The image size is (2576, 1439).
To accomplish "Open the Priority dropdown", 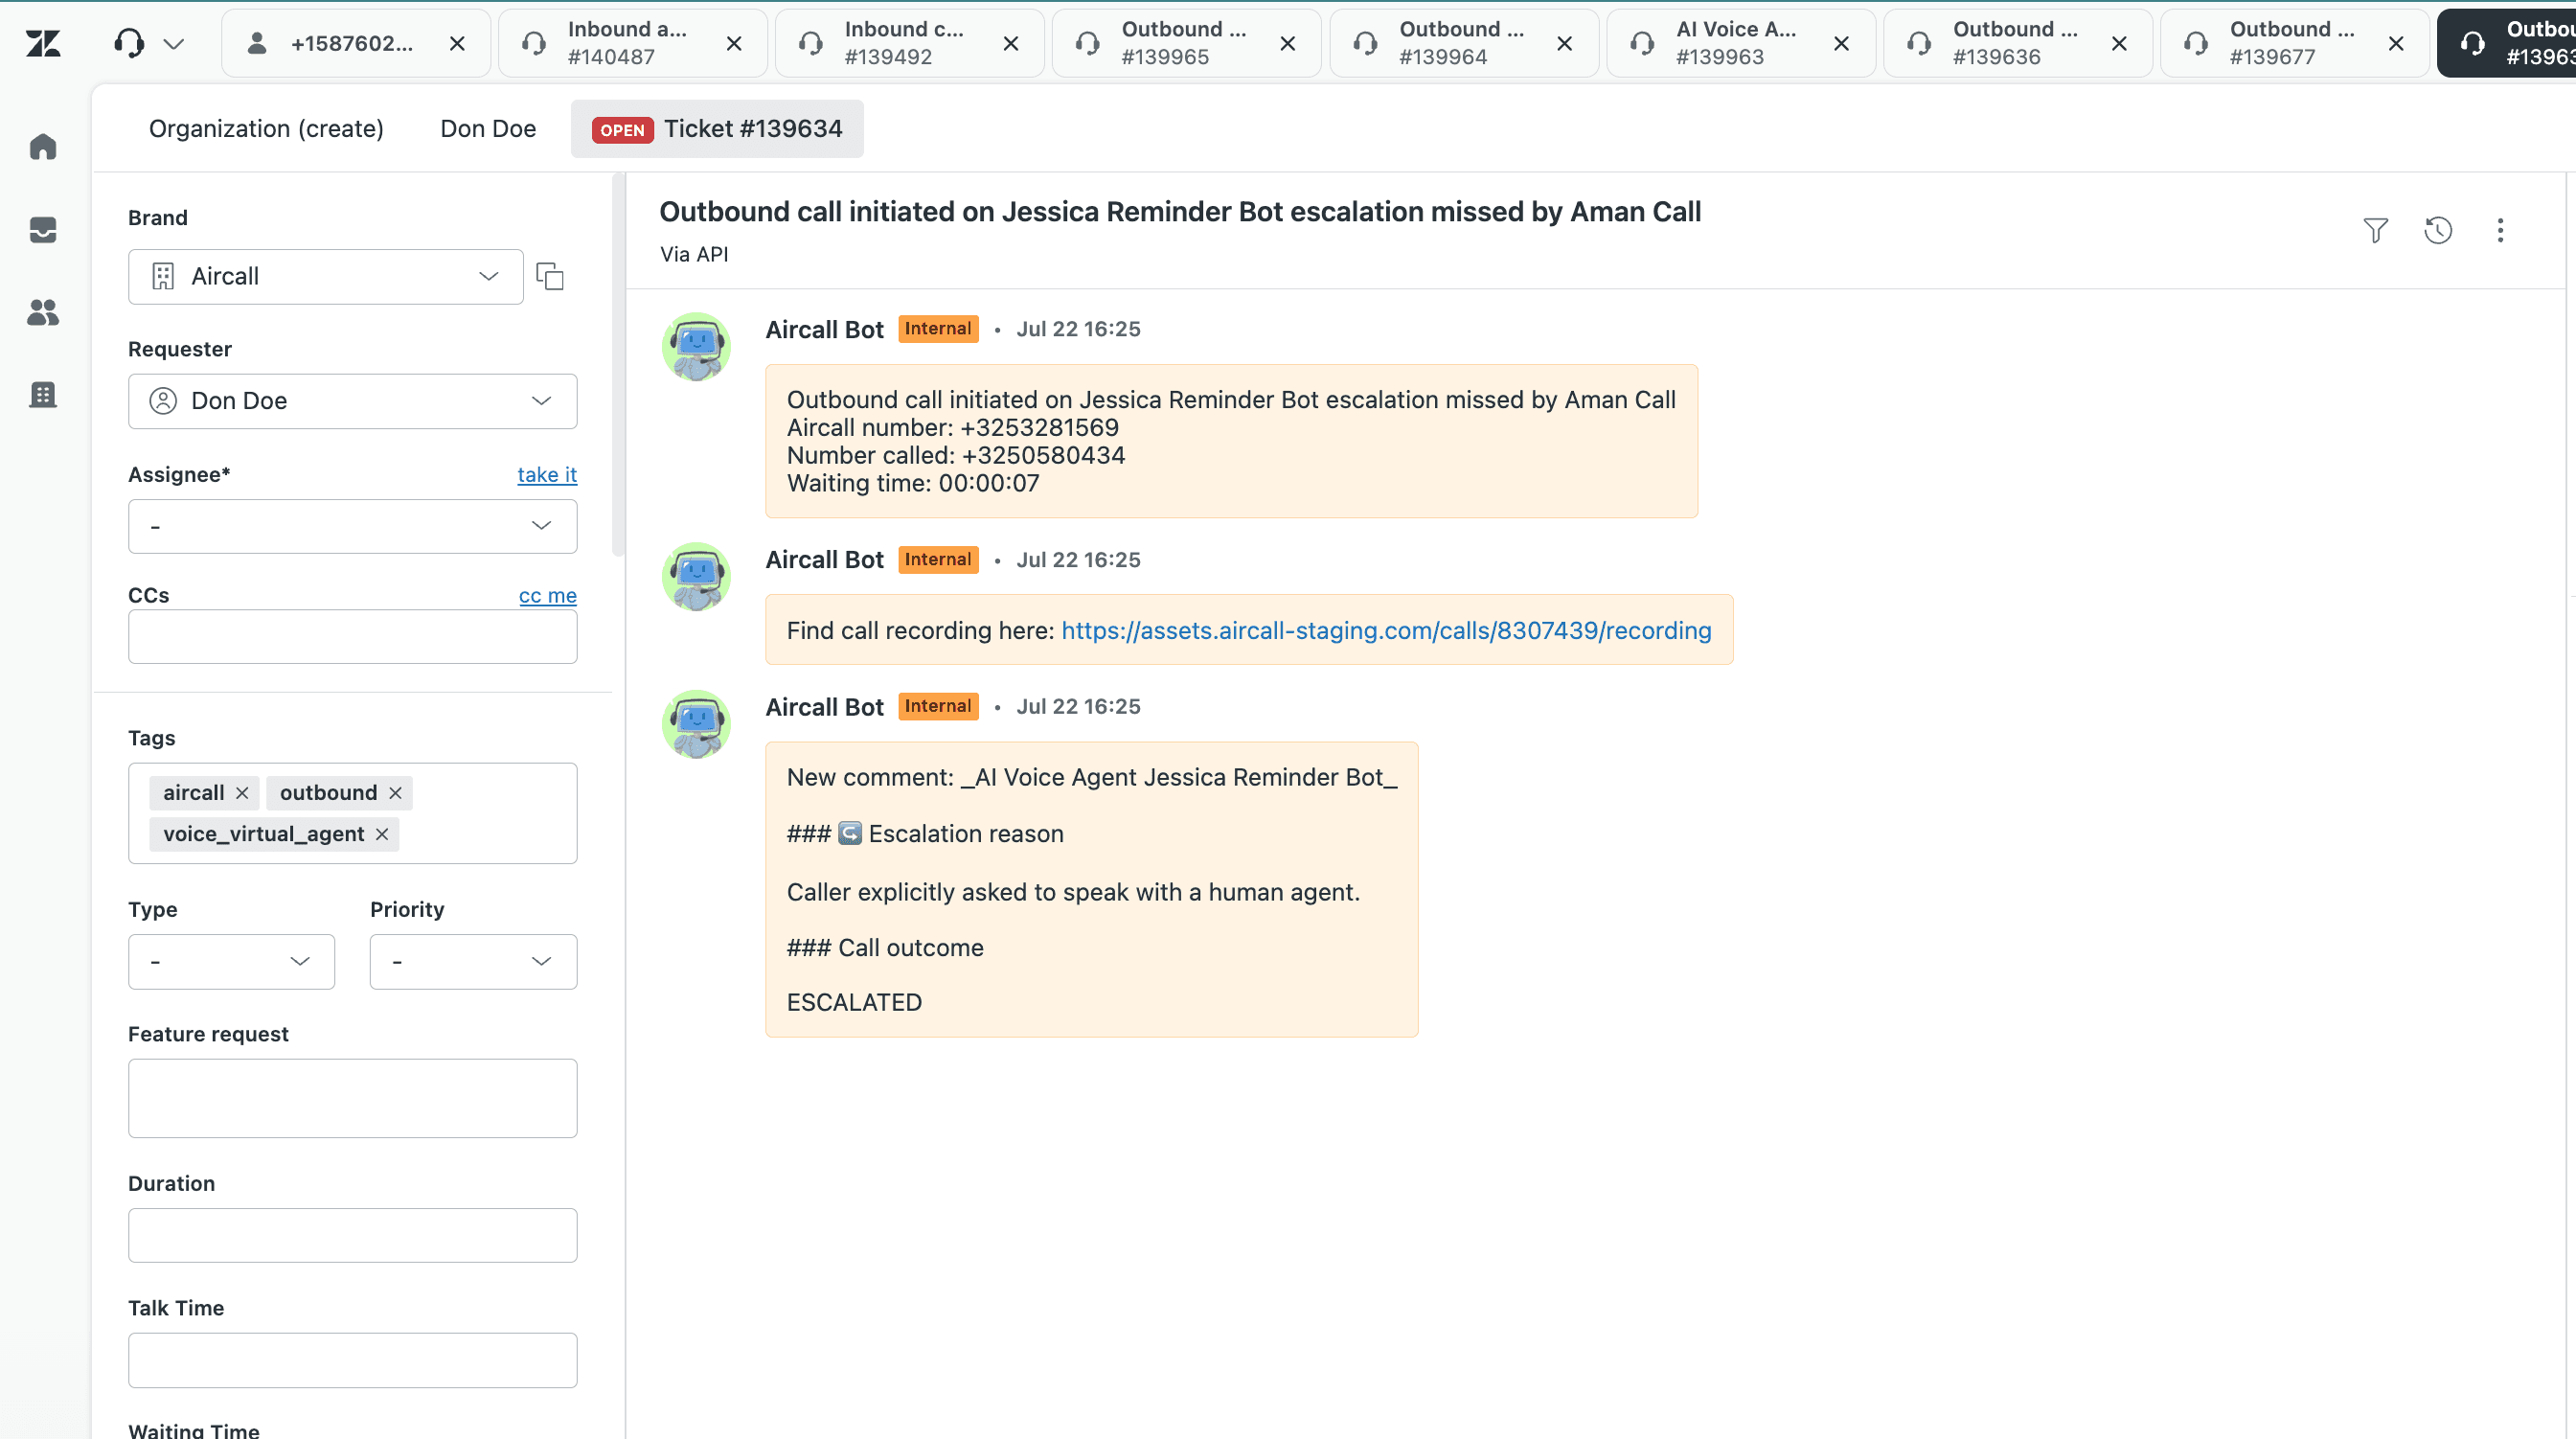I will click(473, 962).
